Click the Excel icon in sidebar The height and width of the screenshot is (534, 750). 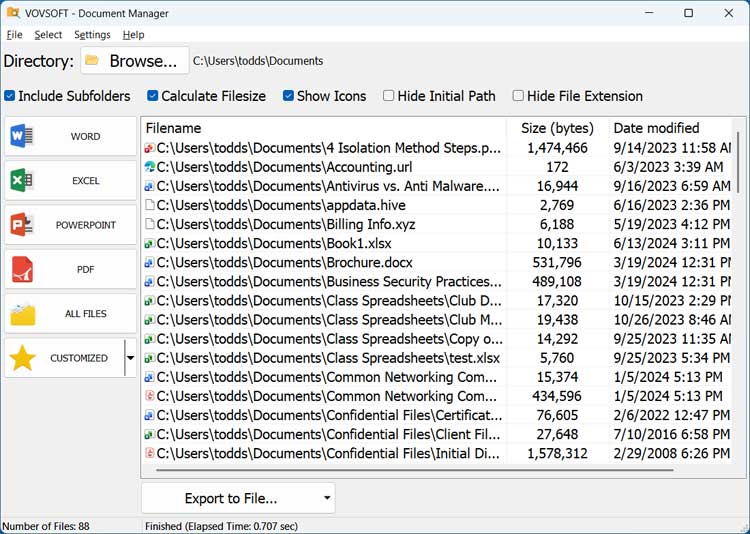tap(22, 180)
